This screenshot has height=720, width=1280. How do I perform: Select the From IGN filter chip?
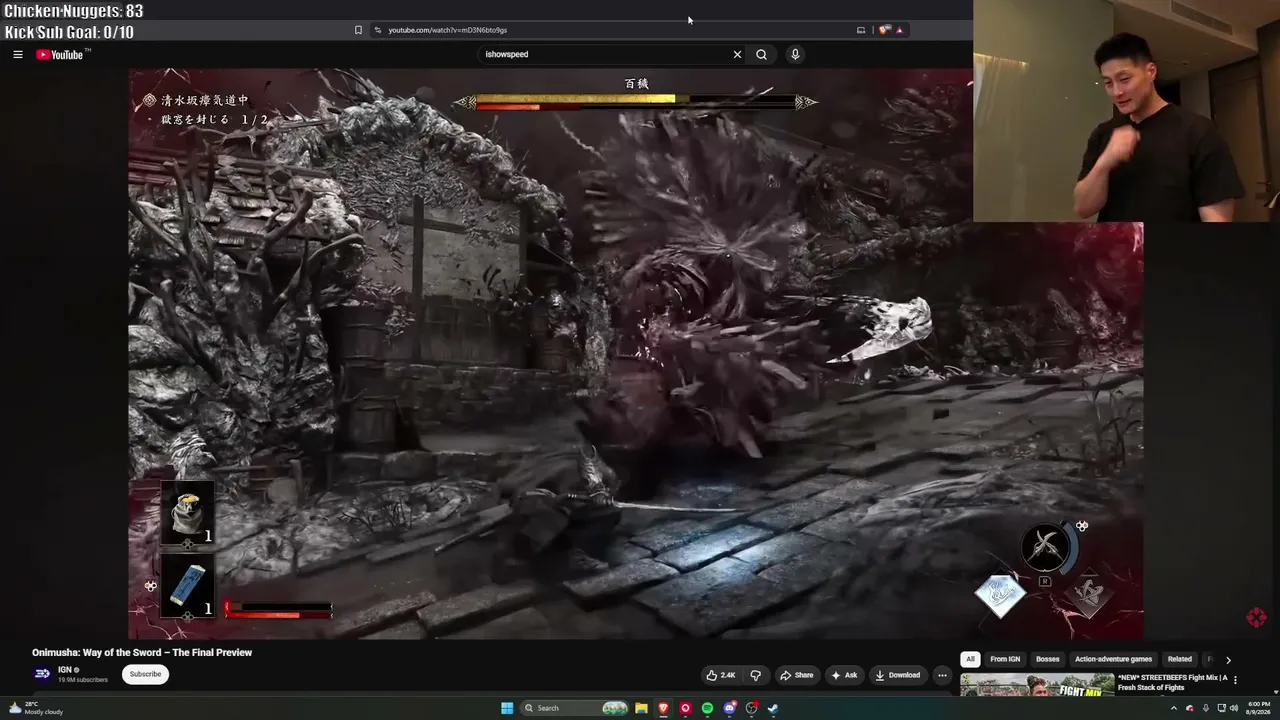(x=1005, y=660)
